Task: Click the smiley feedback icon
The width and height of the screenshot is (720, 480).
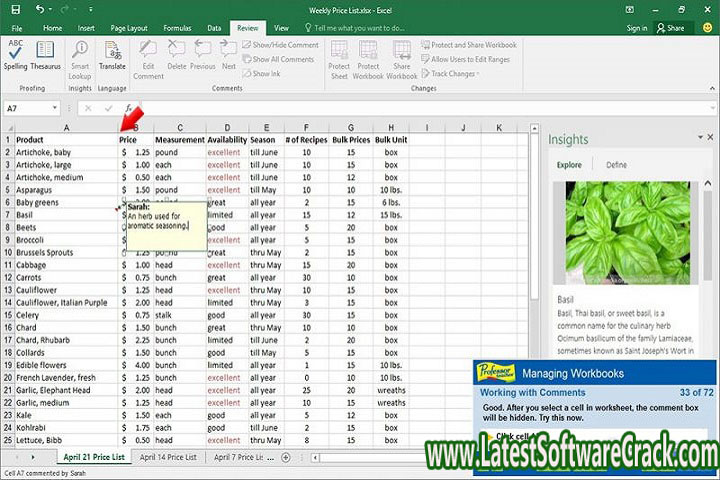Action: (708, 28)
